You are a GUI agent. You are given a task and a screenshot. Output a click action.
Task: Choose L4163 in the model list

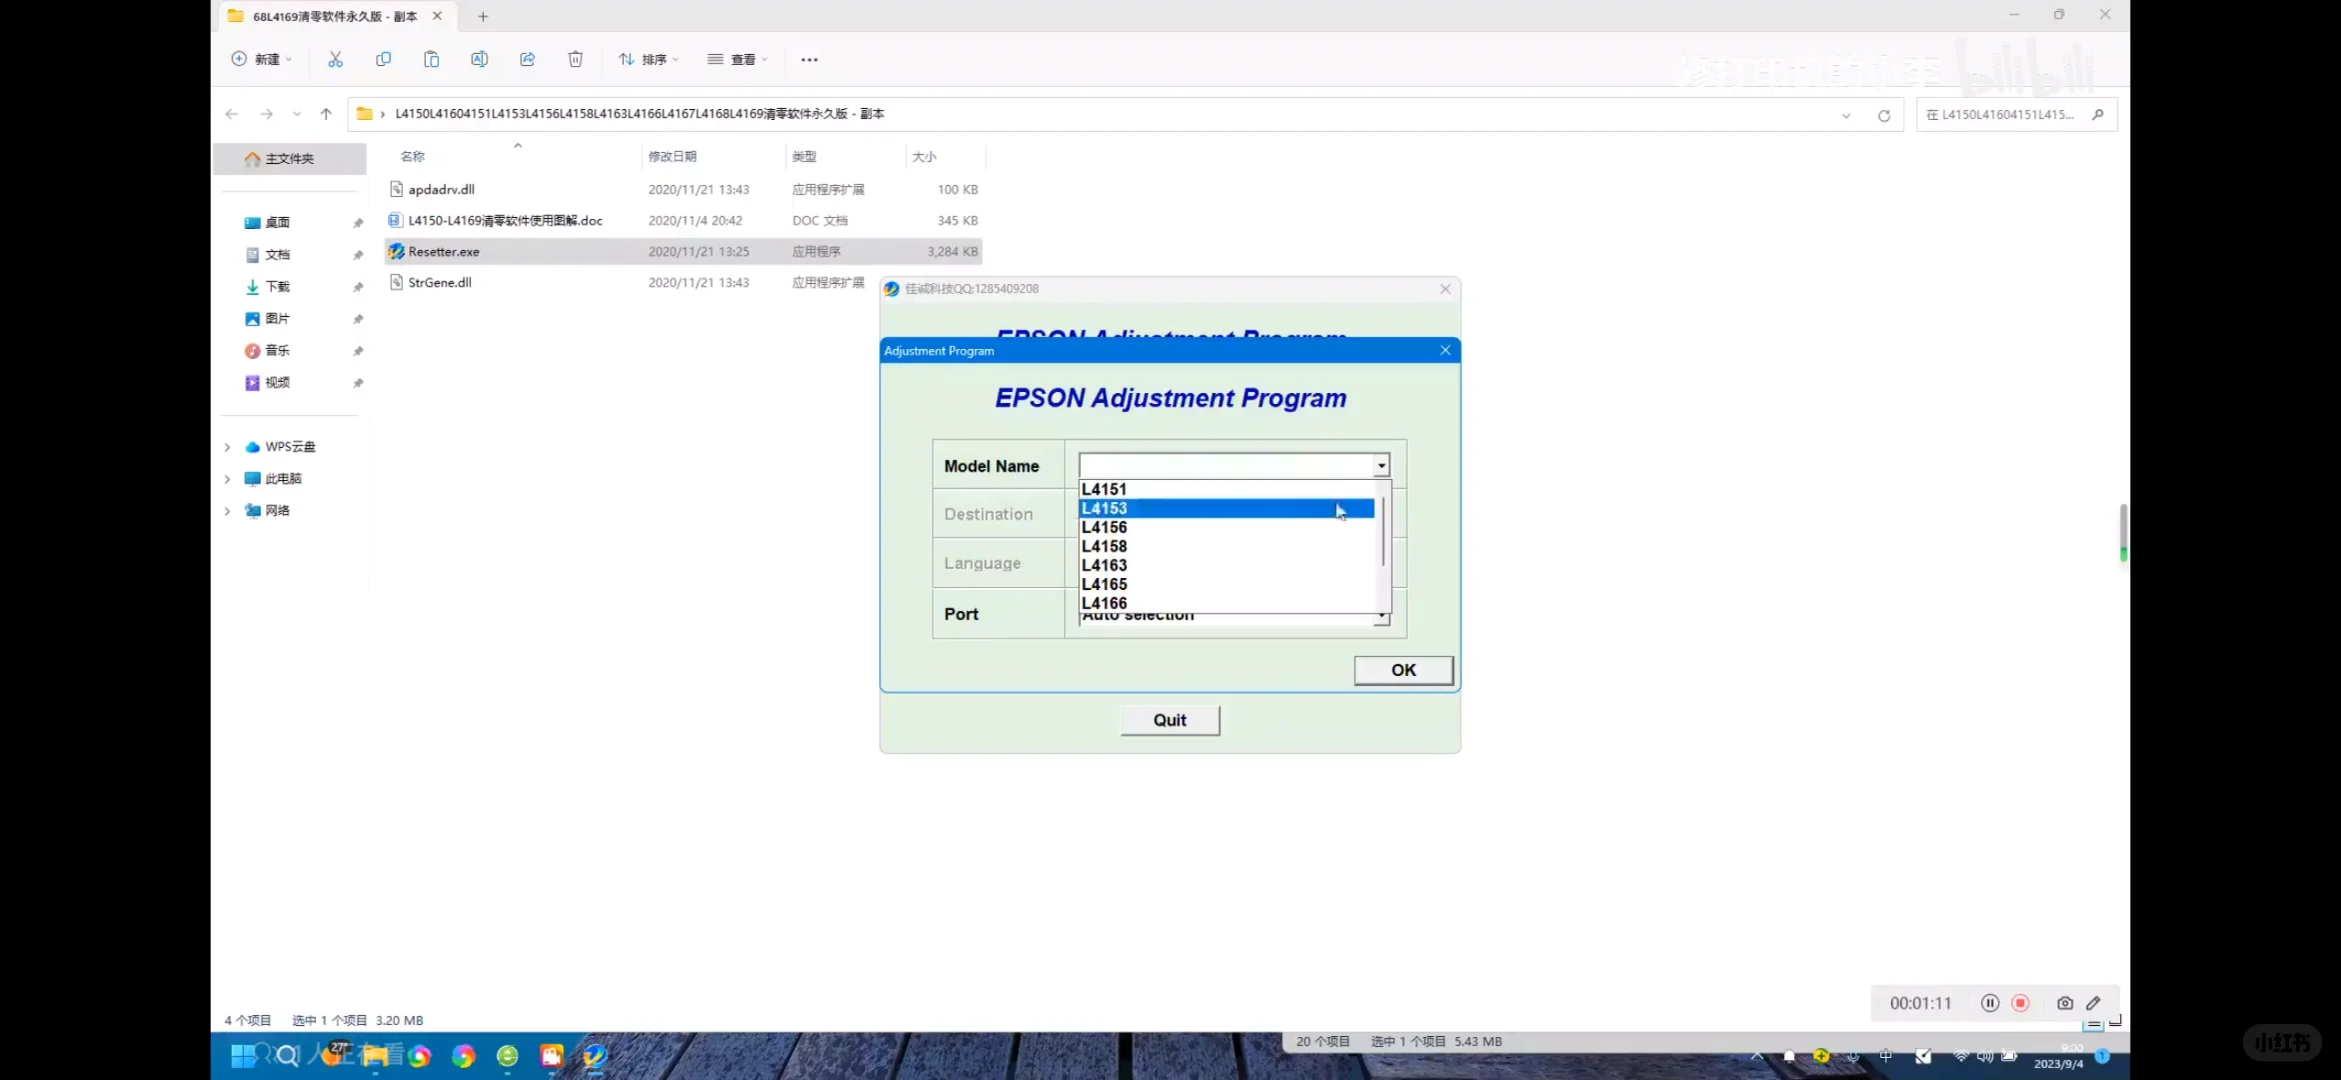point(1104,565)
